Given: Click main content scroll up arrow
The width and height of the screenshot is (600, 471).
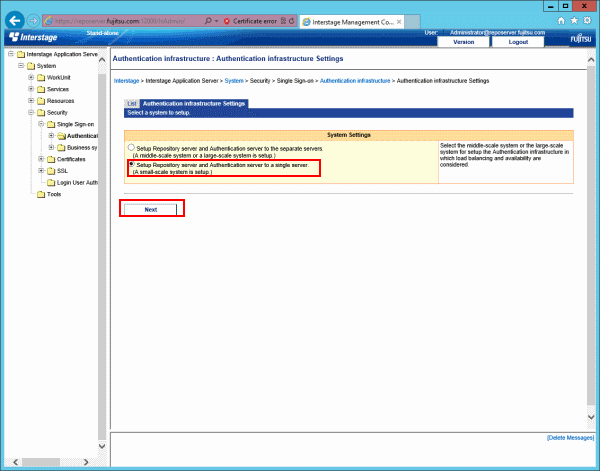Looking at the screenshot, I should coord(591,60).
